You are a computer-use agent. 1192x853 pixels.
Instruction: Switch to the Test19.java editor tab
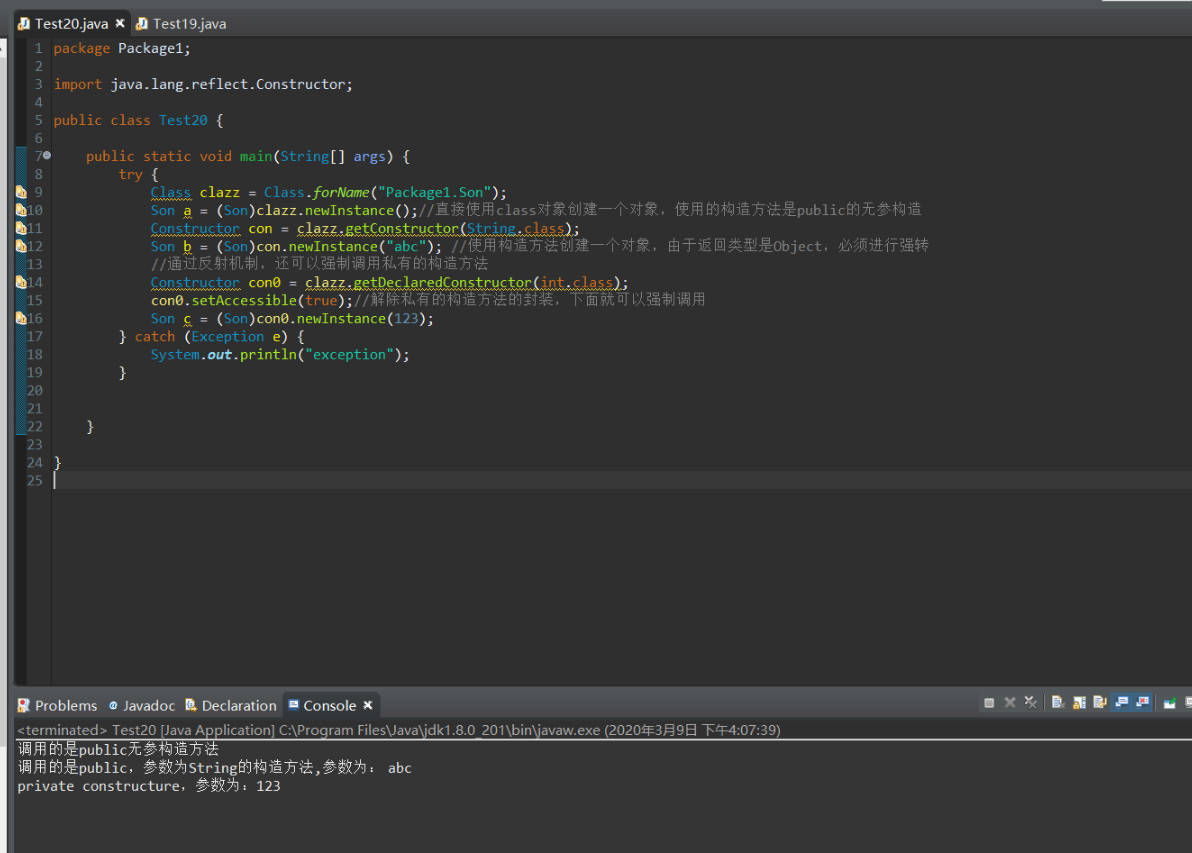coord(188,23)
